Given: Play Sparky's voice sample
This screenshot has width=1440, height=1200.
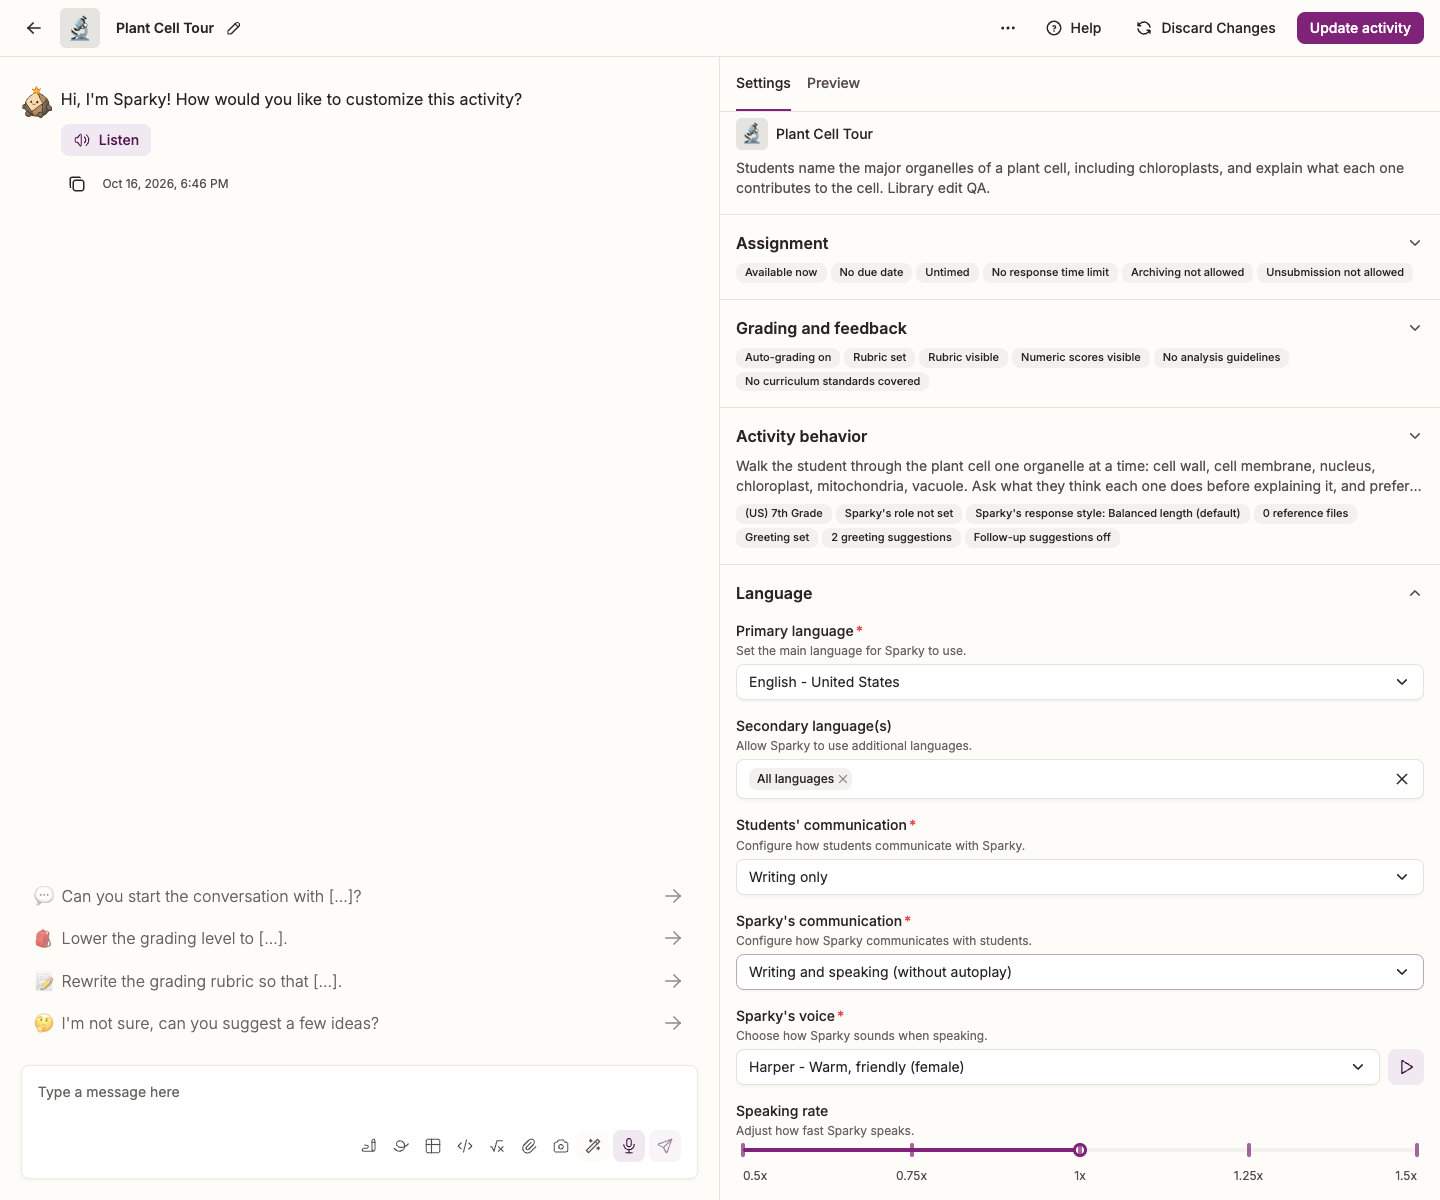Looking at the screenshot, I should pos(1406,1067).
